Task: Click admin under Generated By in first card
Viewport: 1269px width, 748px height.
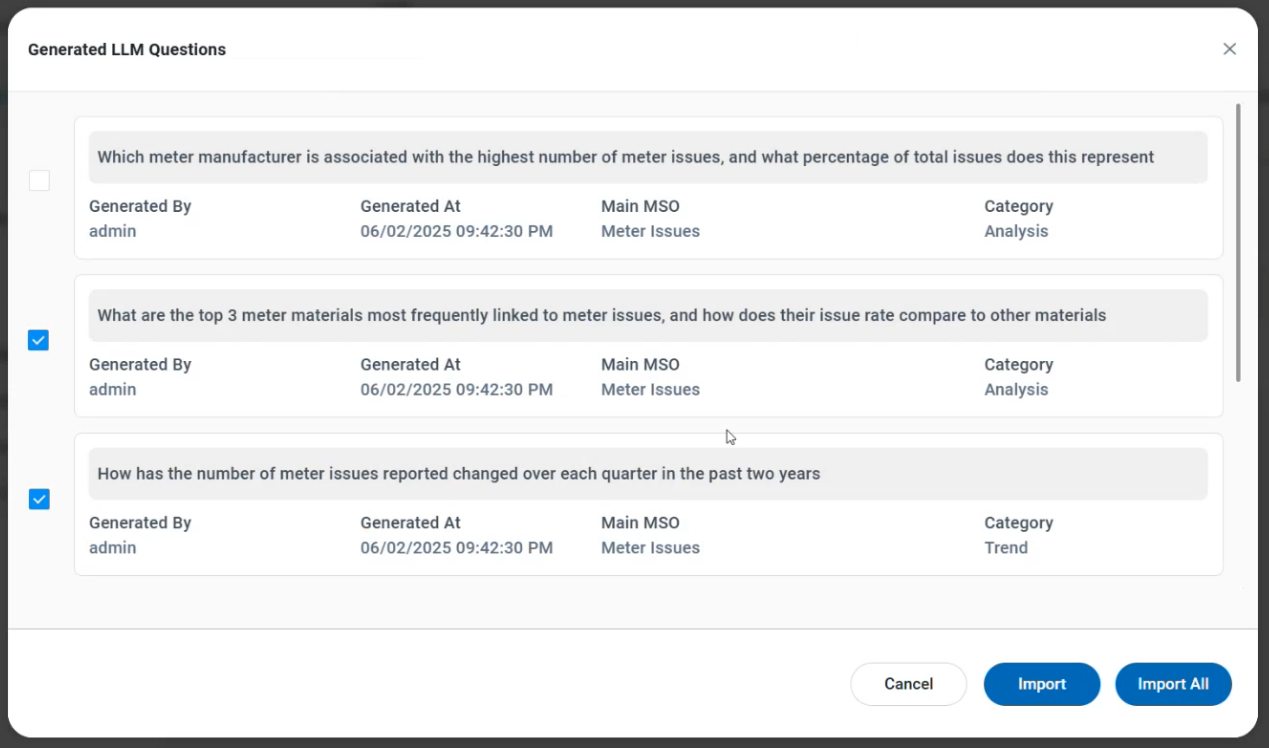Action: coord(112,231)
